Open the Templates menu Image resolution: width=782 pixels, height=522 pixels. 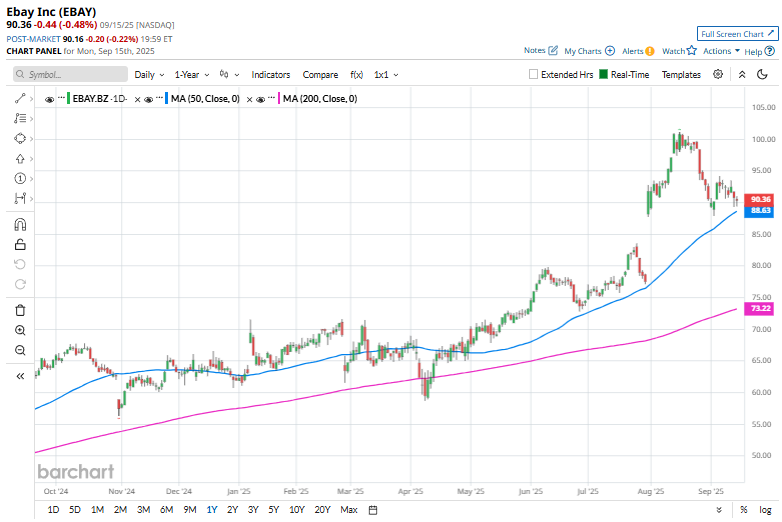[x=681, y=74]
